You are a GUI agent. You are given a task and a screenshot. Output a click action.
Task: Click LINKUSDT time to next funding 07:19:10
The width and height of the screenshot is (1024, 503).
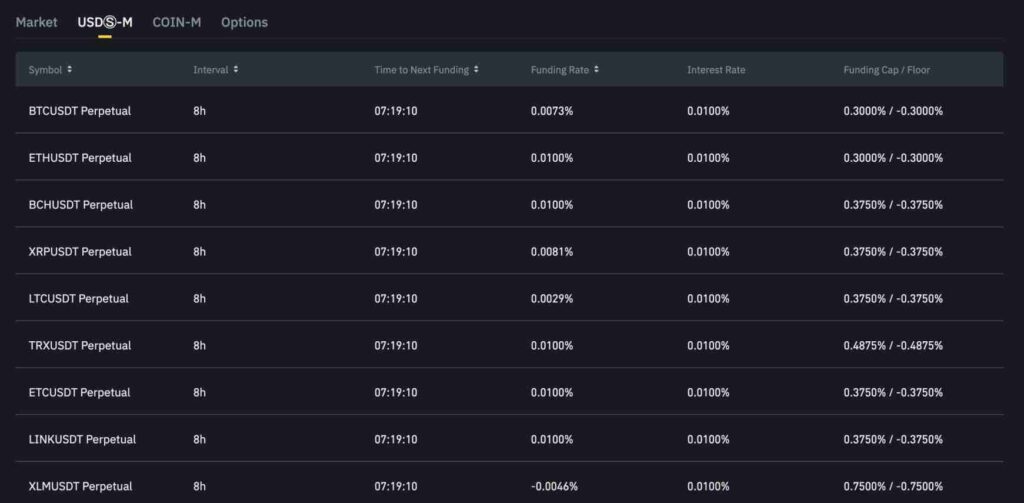point(396,440)
